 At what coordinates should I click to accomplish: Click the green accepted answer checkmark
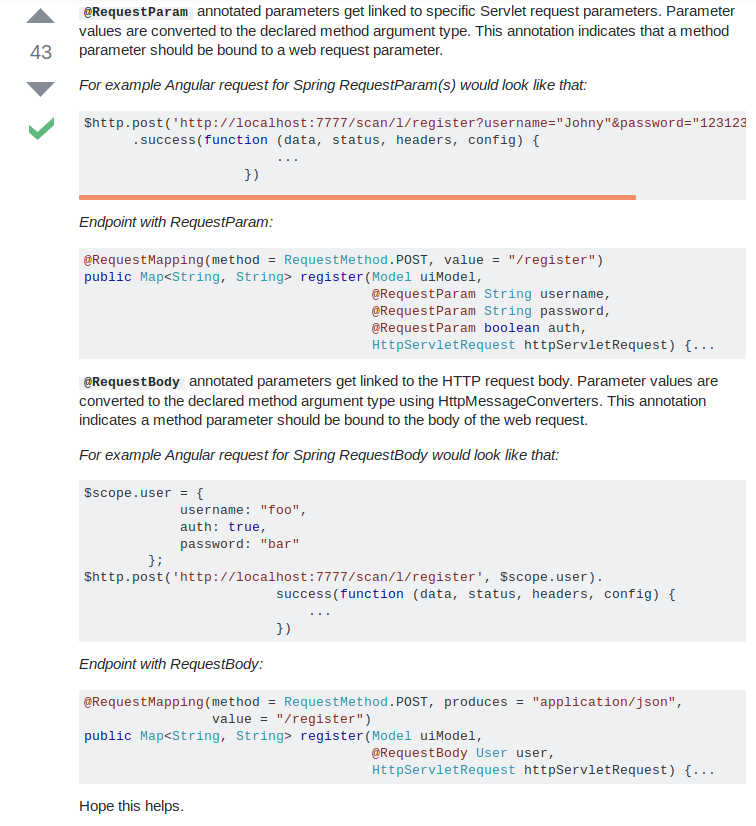(x=41, y=129)
